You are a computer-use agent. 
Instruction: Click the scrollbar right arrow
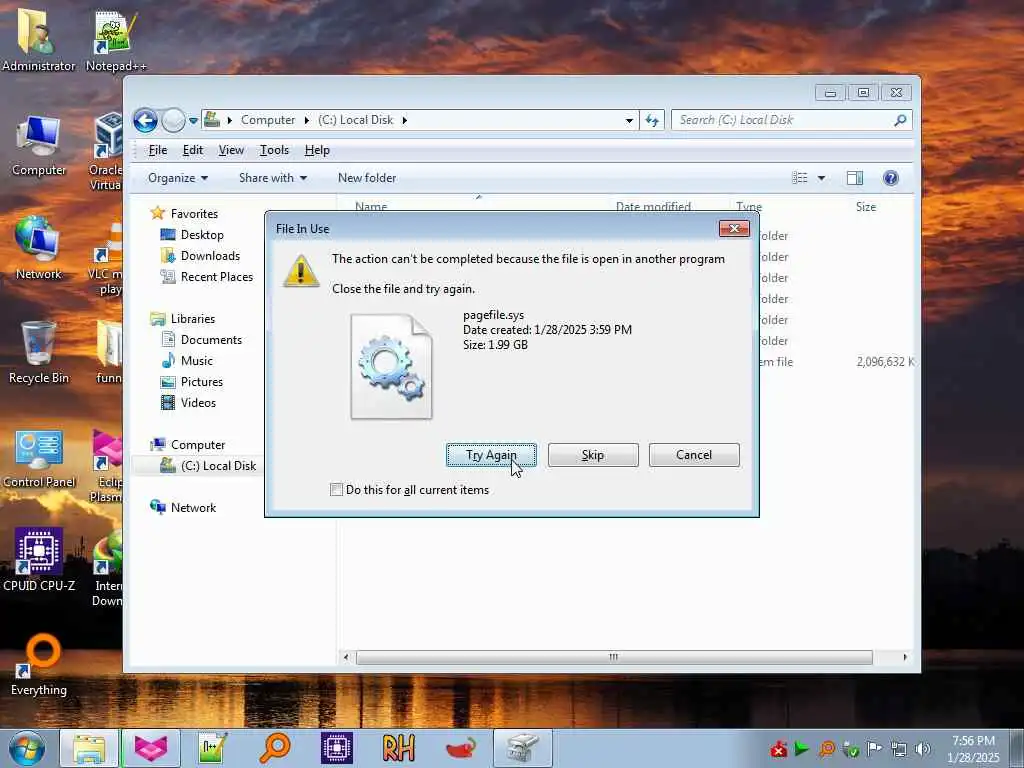click(905, 657)
